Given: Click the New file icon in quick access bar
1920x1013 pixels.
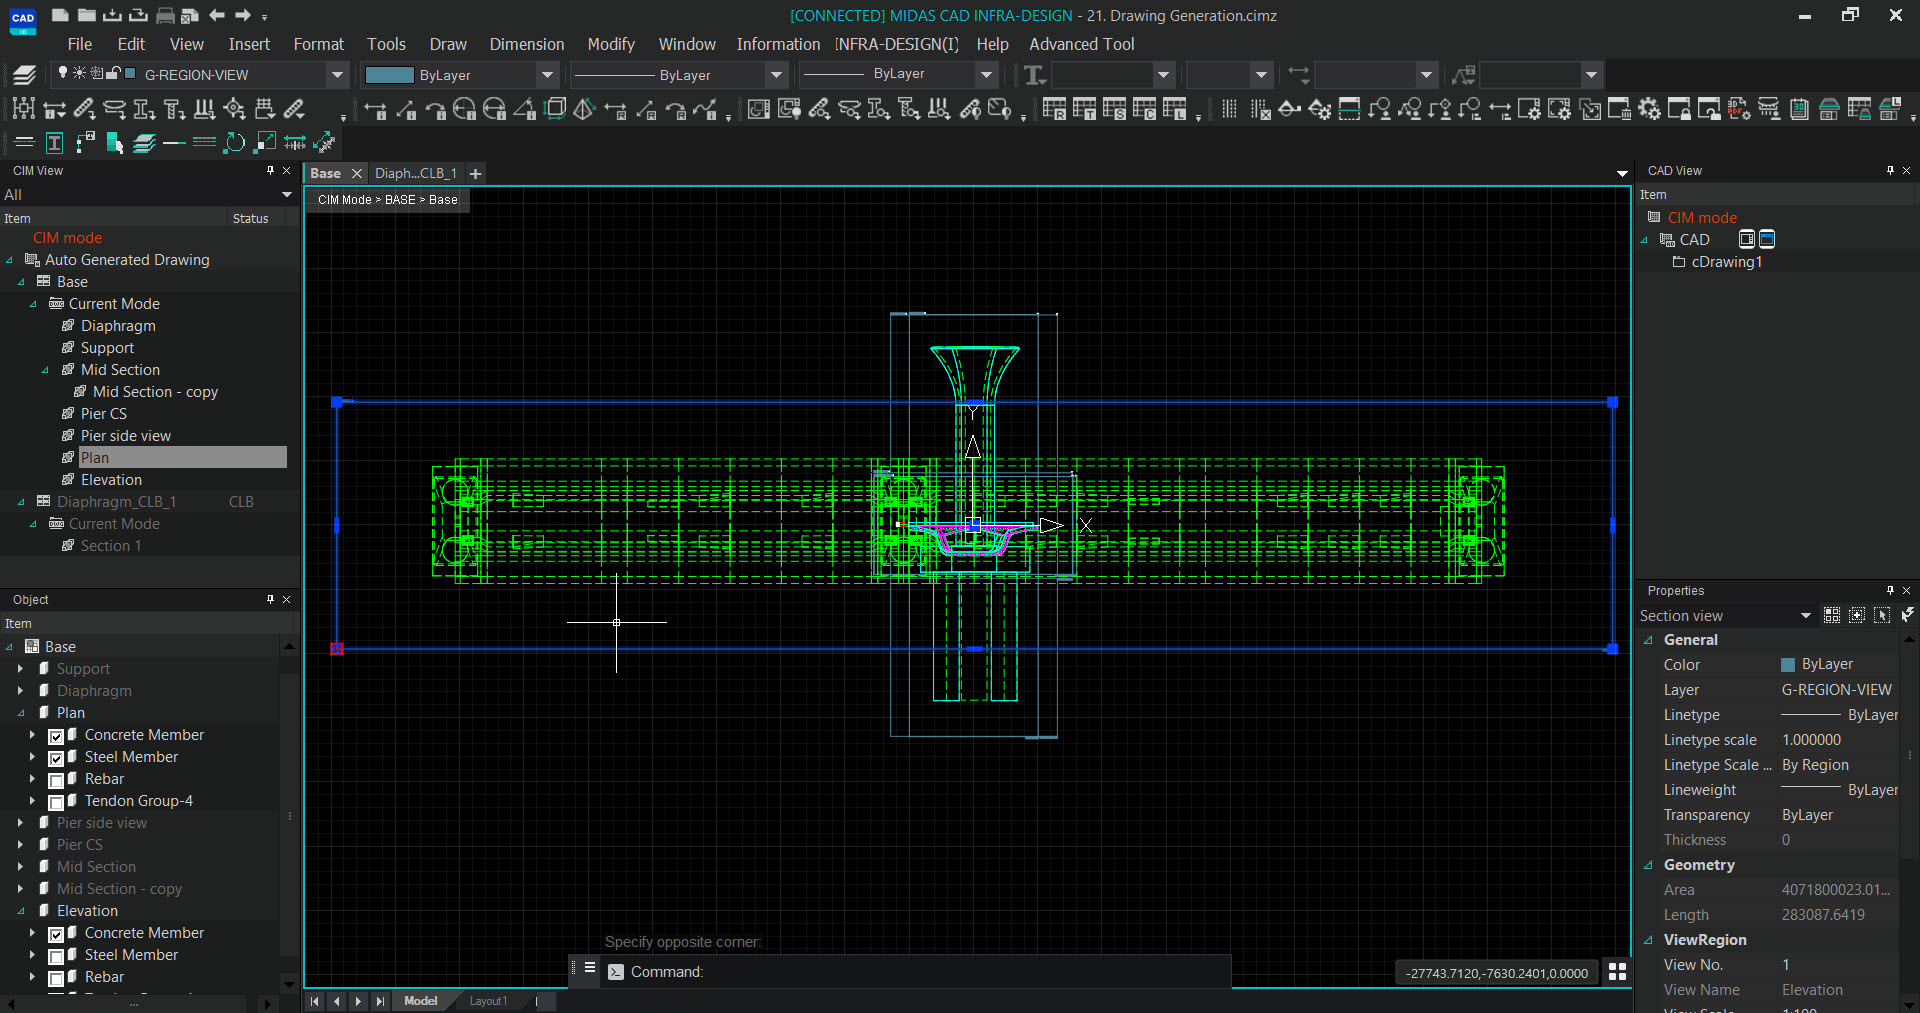Looking at the screenshot, I should 60,15.
